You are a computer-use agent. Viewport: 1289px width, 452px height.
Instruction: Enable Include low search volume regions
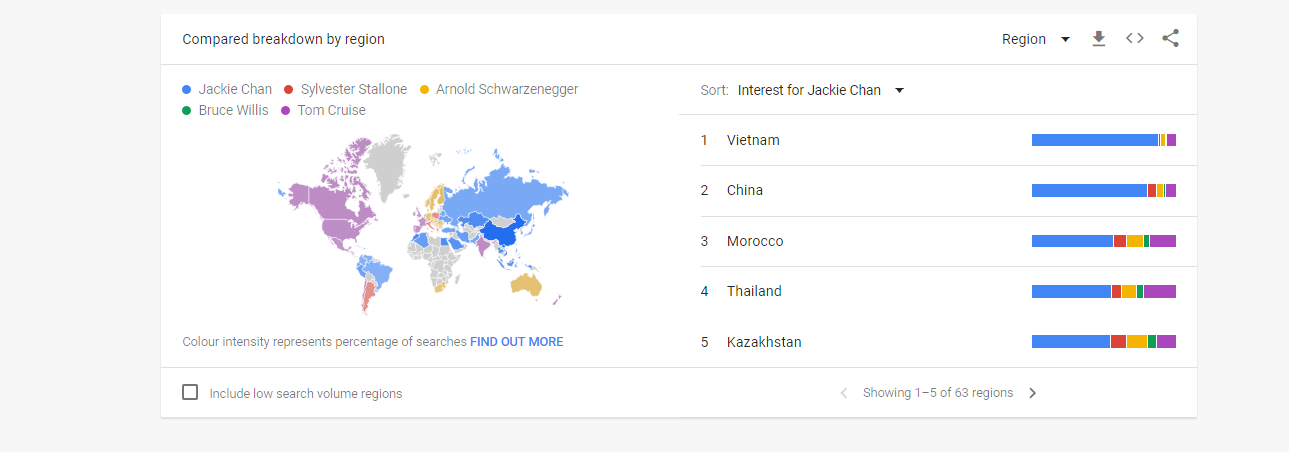(190, 392)
